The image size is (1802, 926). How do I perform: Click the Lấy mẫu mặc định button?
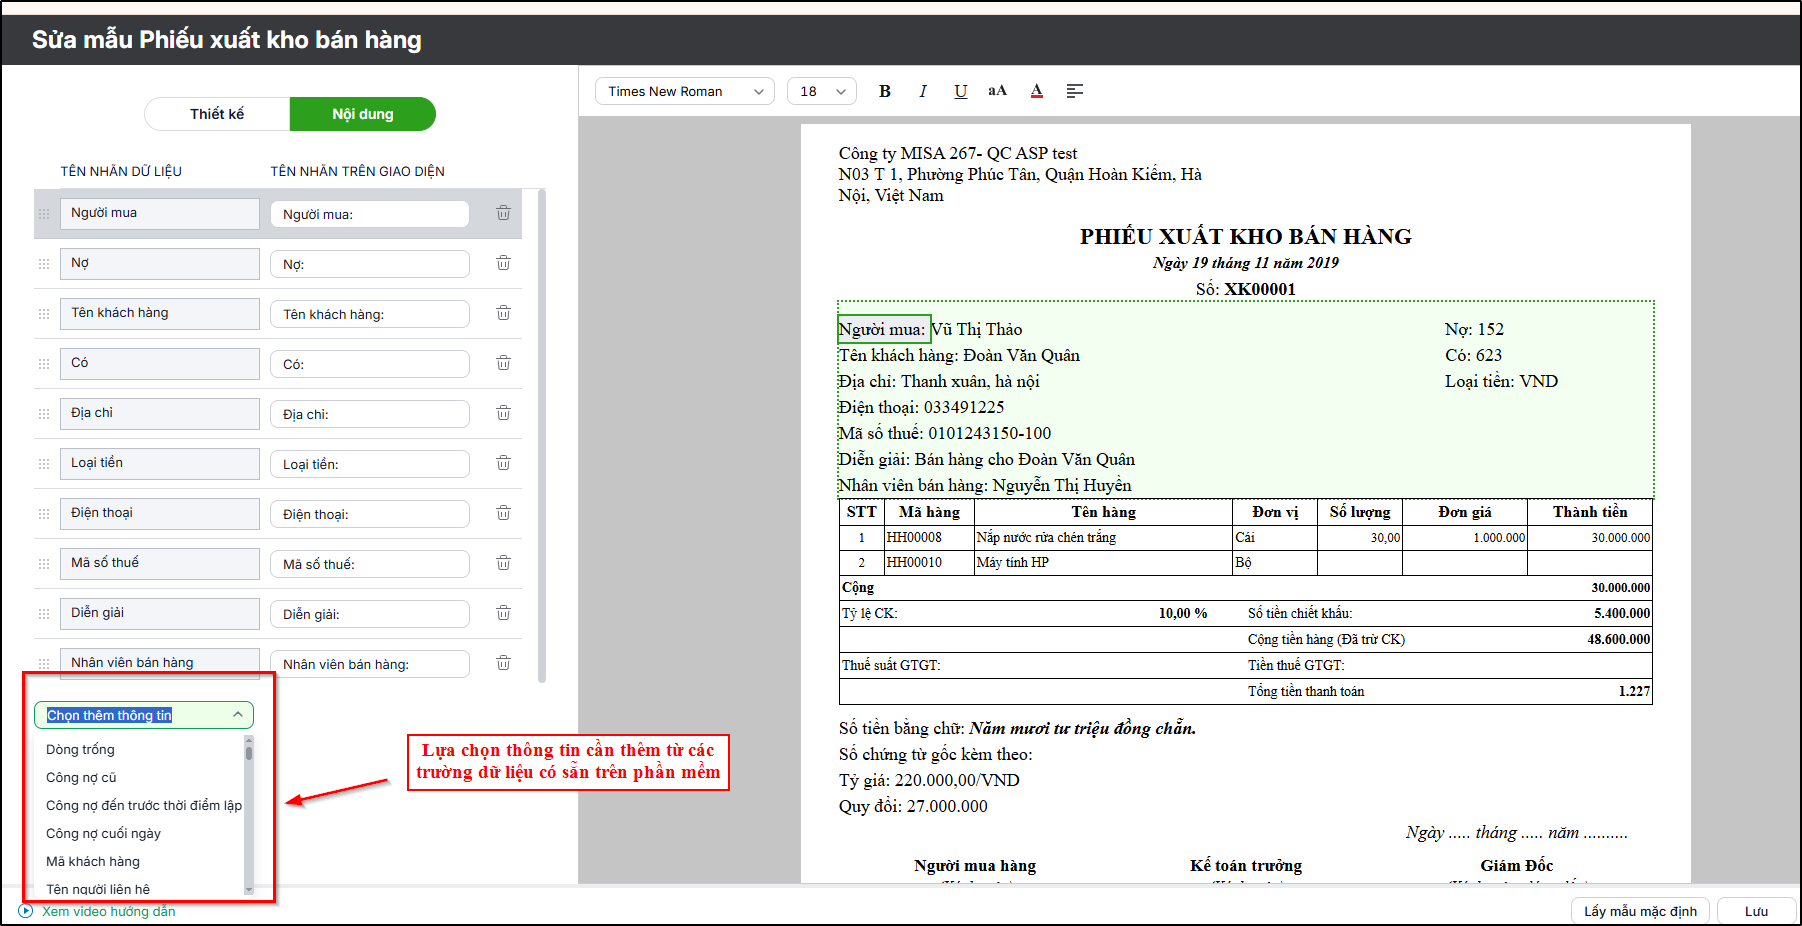(1640, 911)
